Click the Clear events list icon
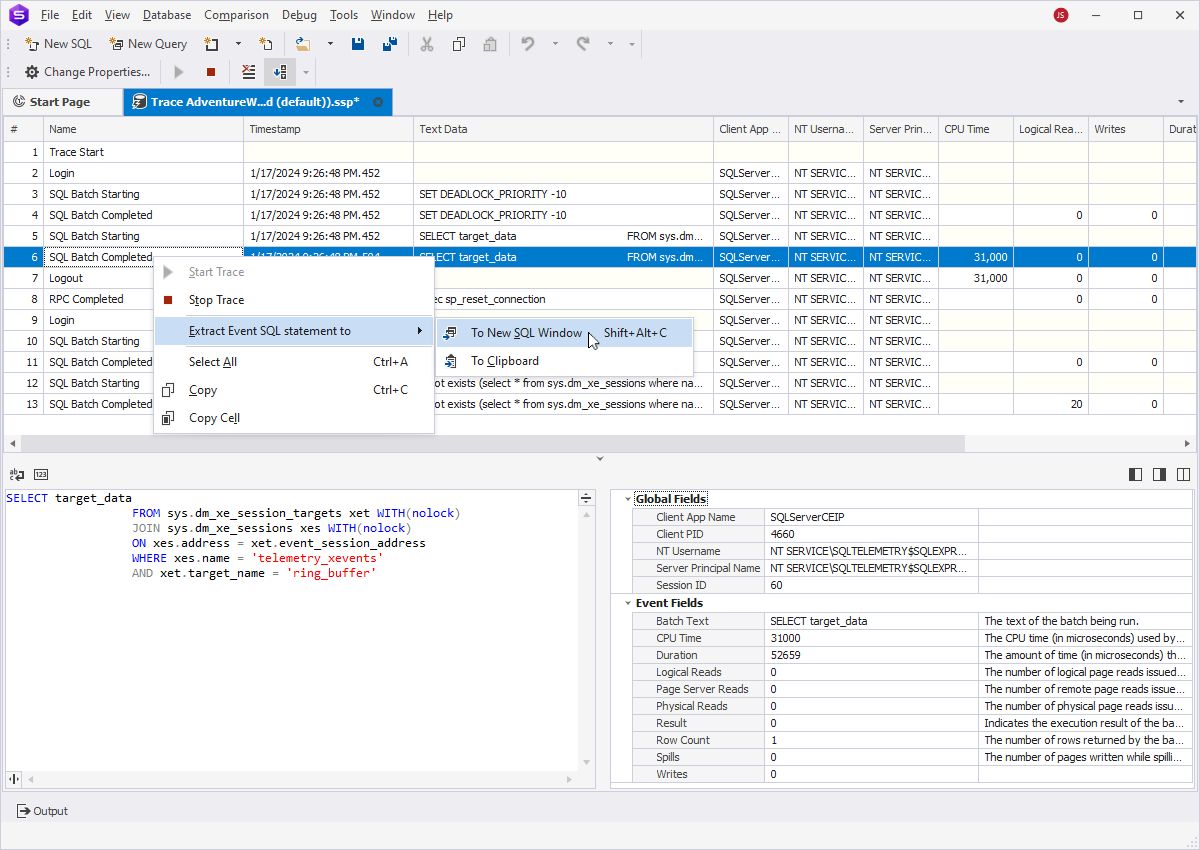Viewport: 1200px width, 850px height. coord(249,72)
